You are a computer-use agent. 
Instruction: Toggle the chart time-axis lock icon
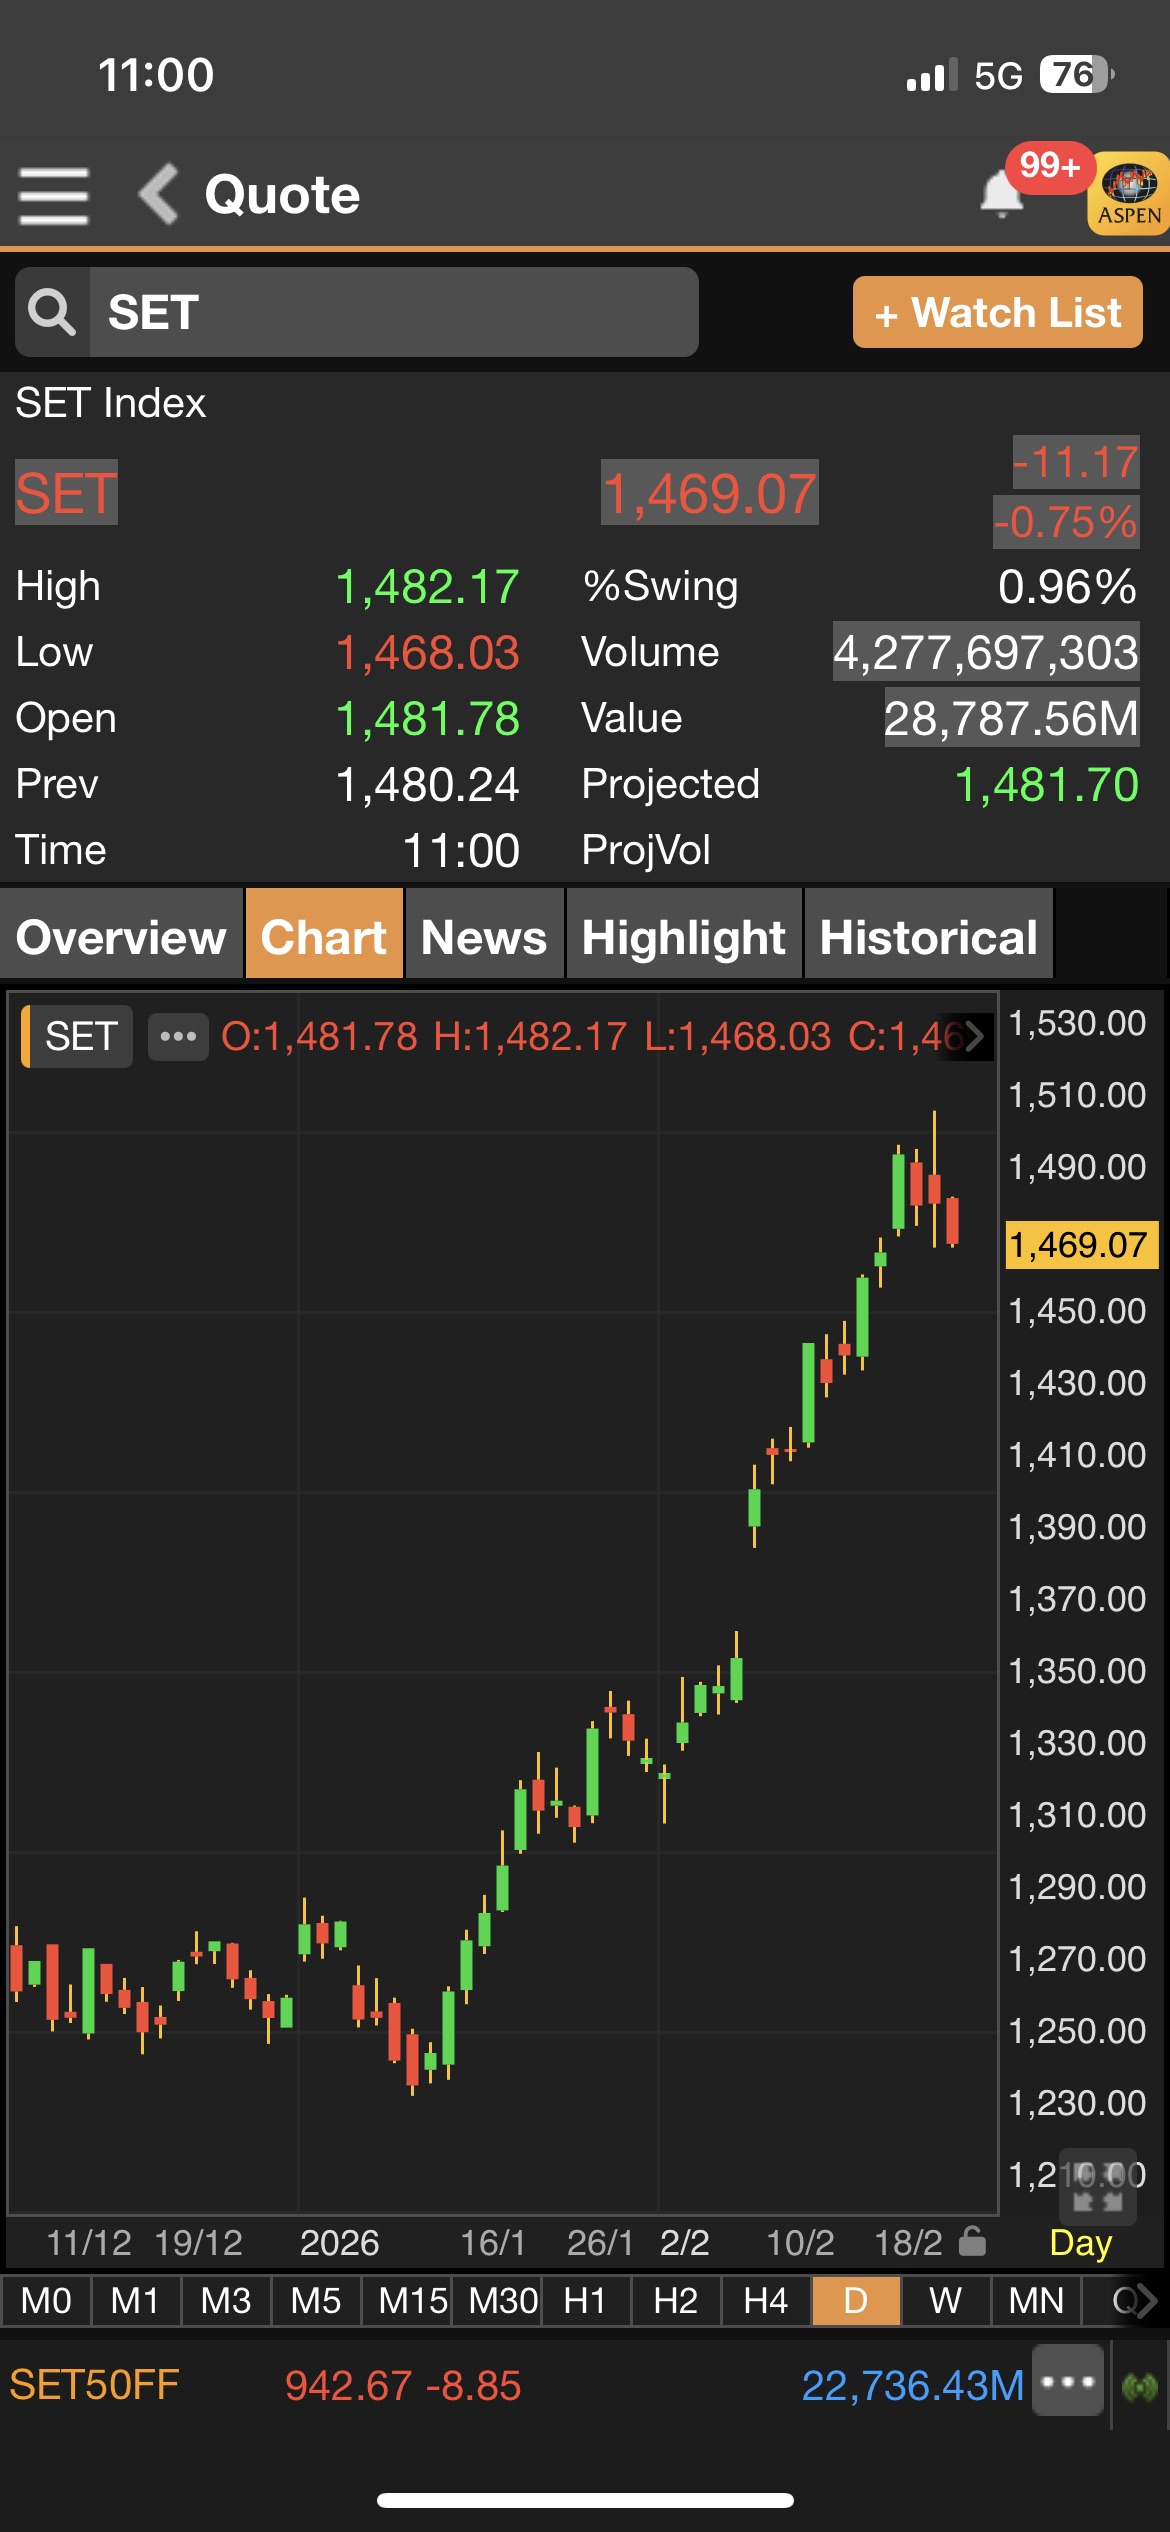click(972, 2242)
